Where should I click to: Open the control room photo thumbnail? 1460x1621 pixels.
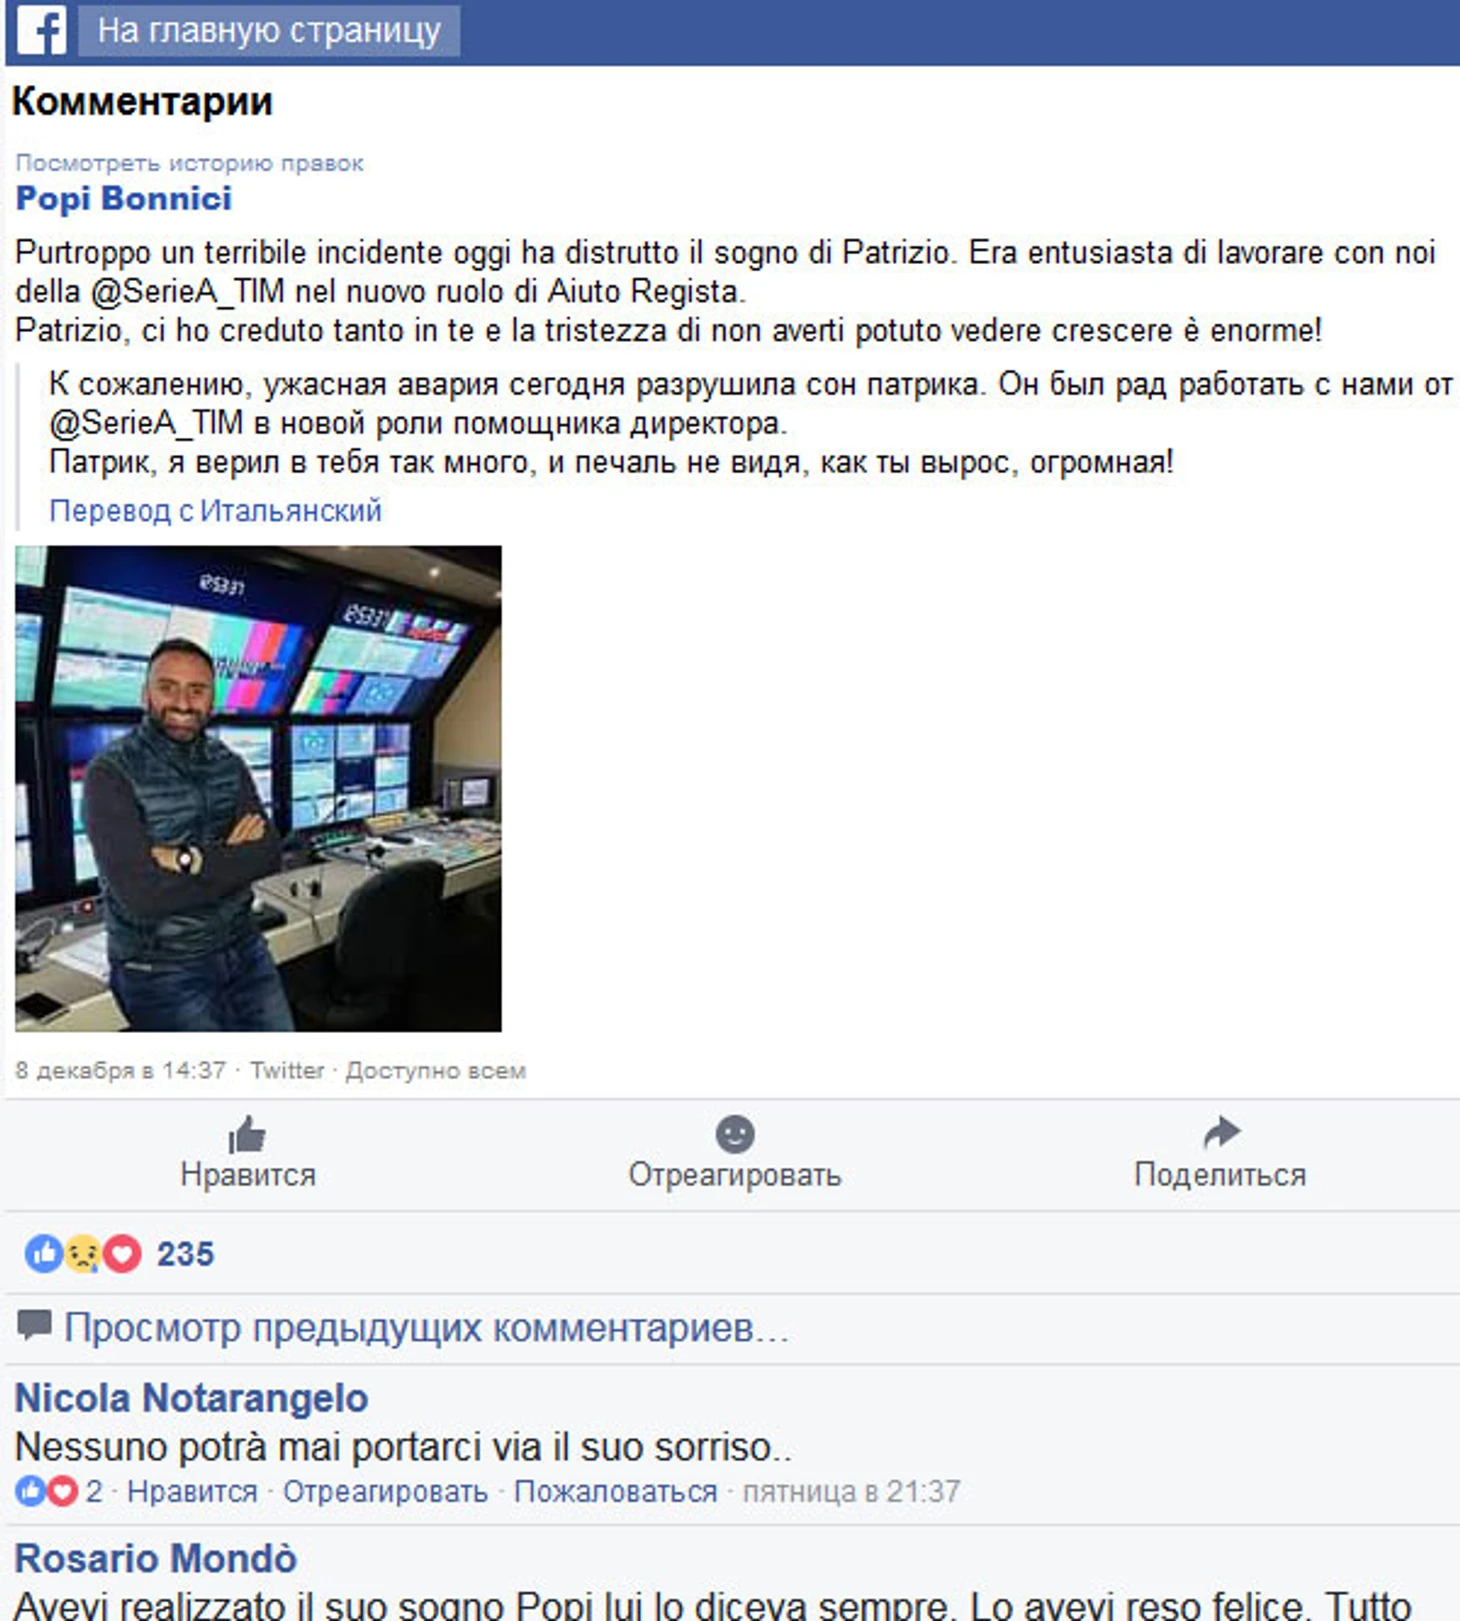258,788
